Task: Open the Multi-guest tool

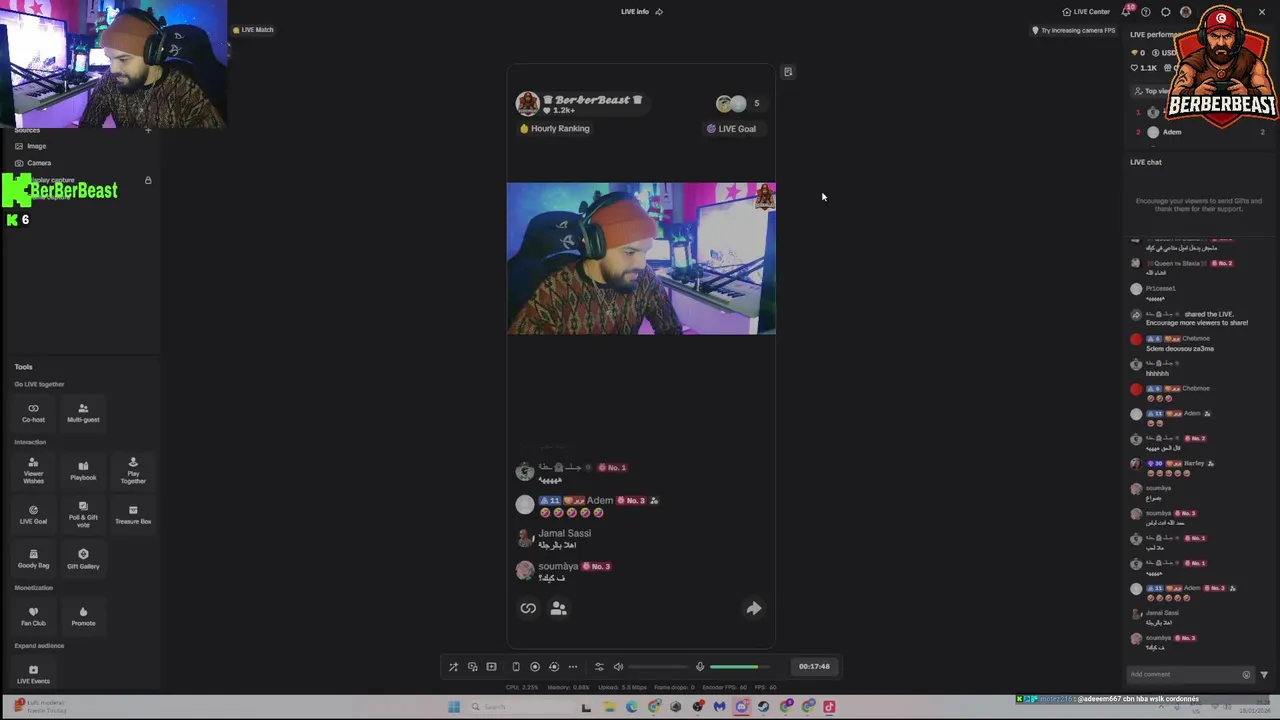Action: (83, 412)
